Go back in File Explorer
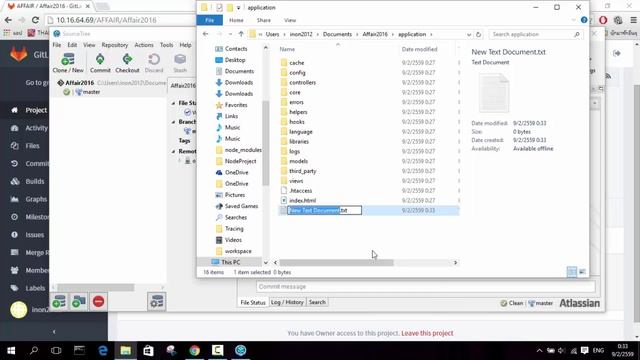This screenshot has width=640, height=360. click(206, 34)
